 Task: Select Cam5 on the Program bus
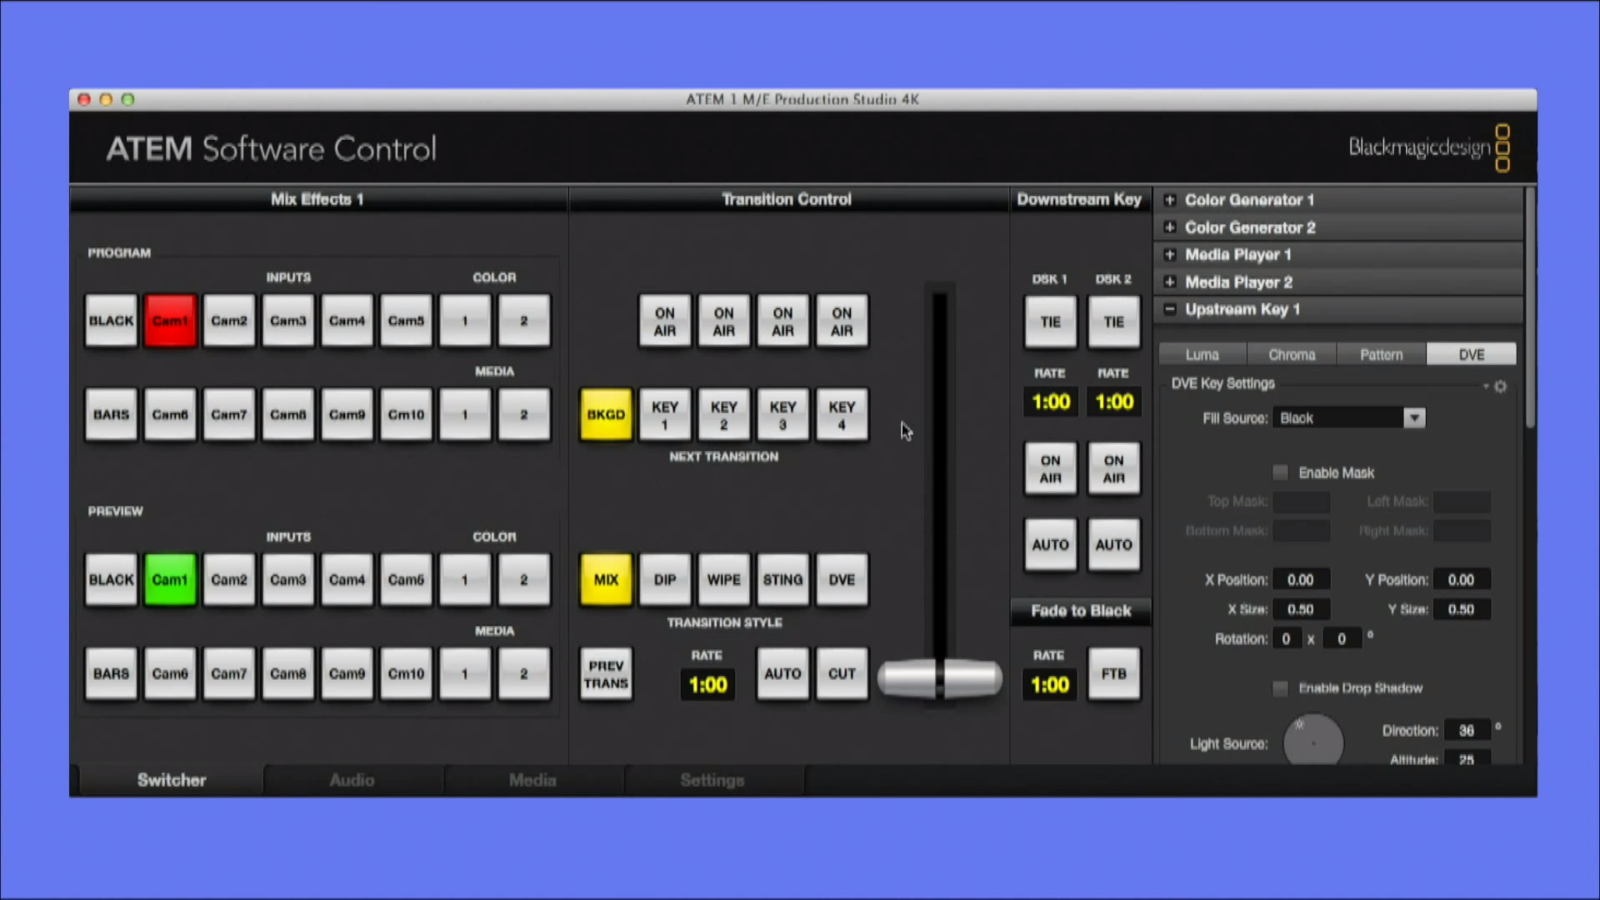(x=406, y=321)
